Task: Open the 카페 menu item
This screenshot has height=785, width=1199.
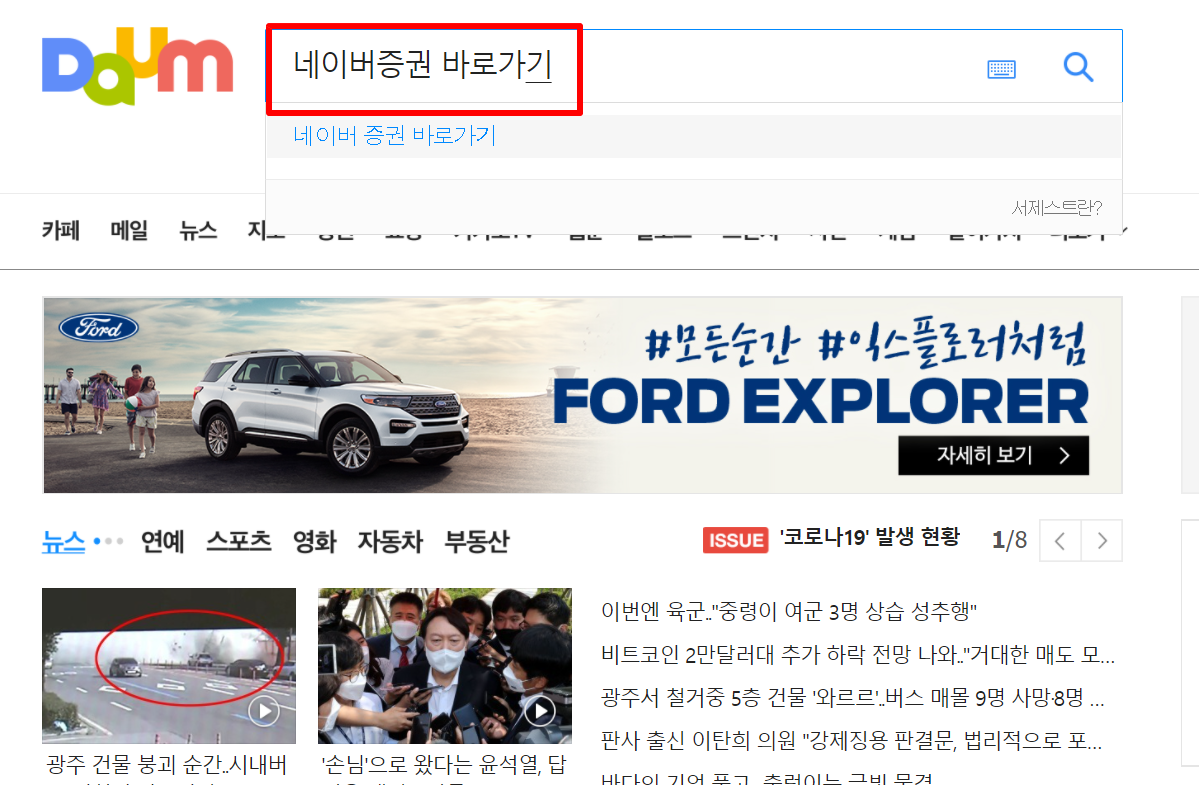Action: pos(61,230)
